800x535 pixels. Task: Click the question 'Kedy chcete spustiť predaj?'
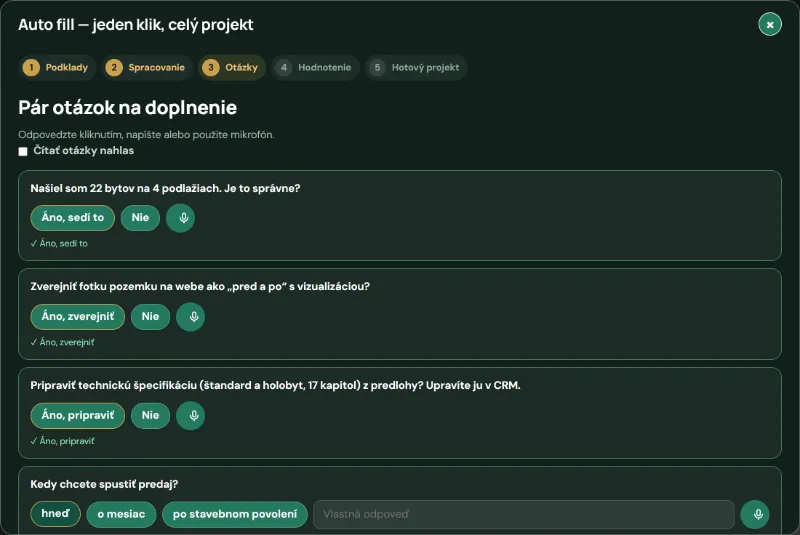104,485
